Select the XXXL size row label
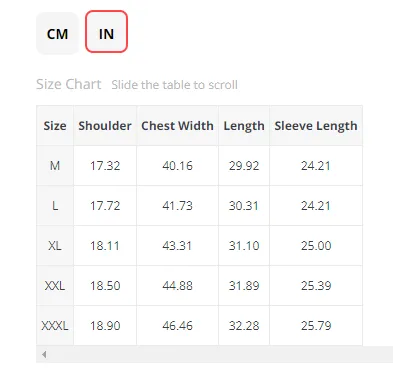The width and height of the screenshot is (393, 382). coord(55,326)
